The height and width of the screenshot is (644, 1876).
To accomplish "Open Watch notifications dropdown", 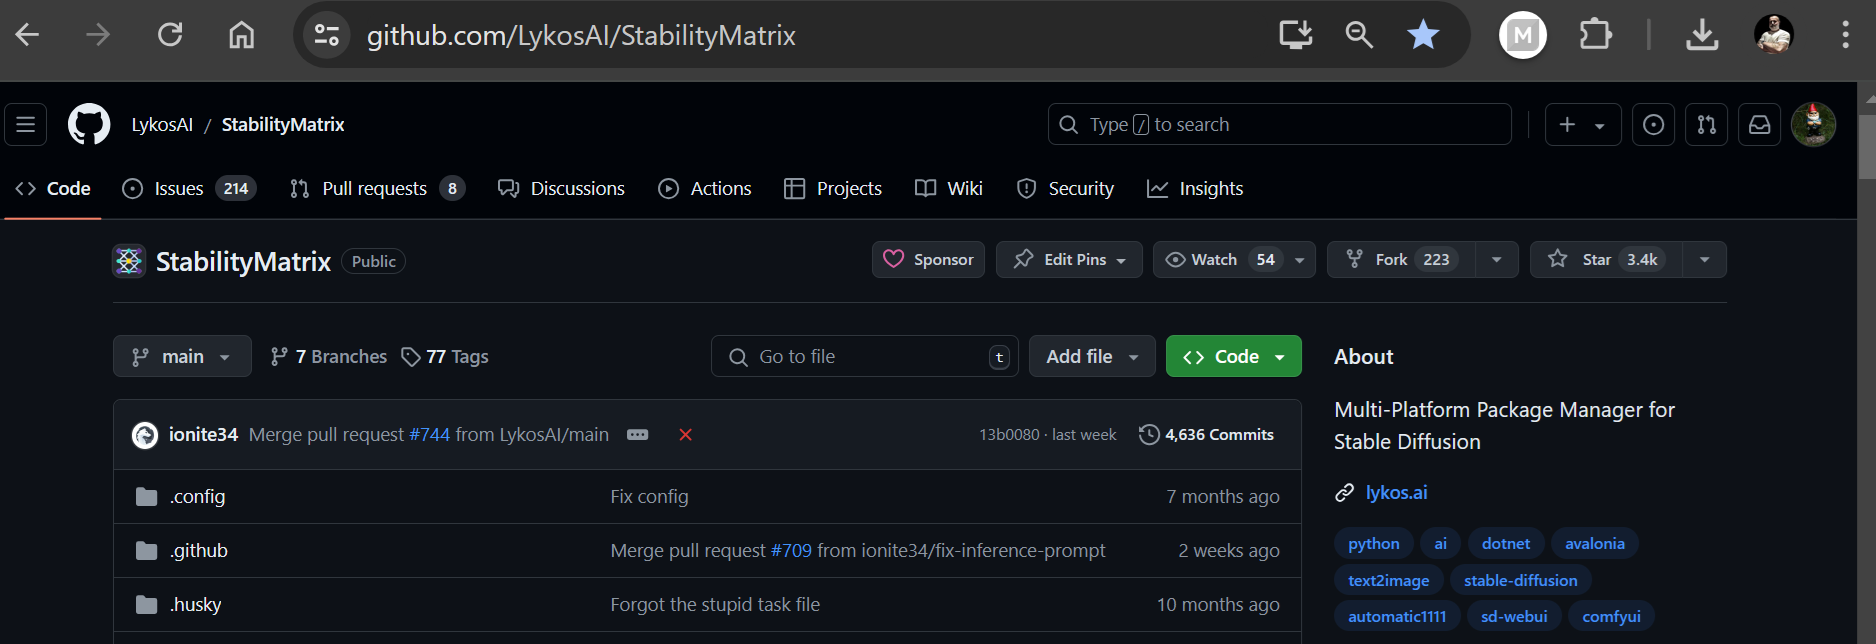I will click(1234, 260).
